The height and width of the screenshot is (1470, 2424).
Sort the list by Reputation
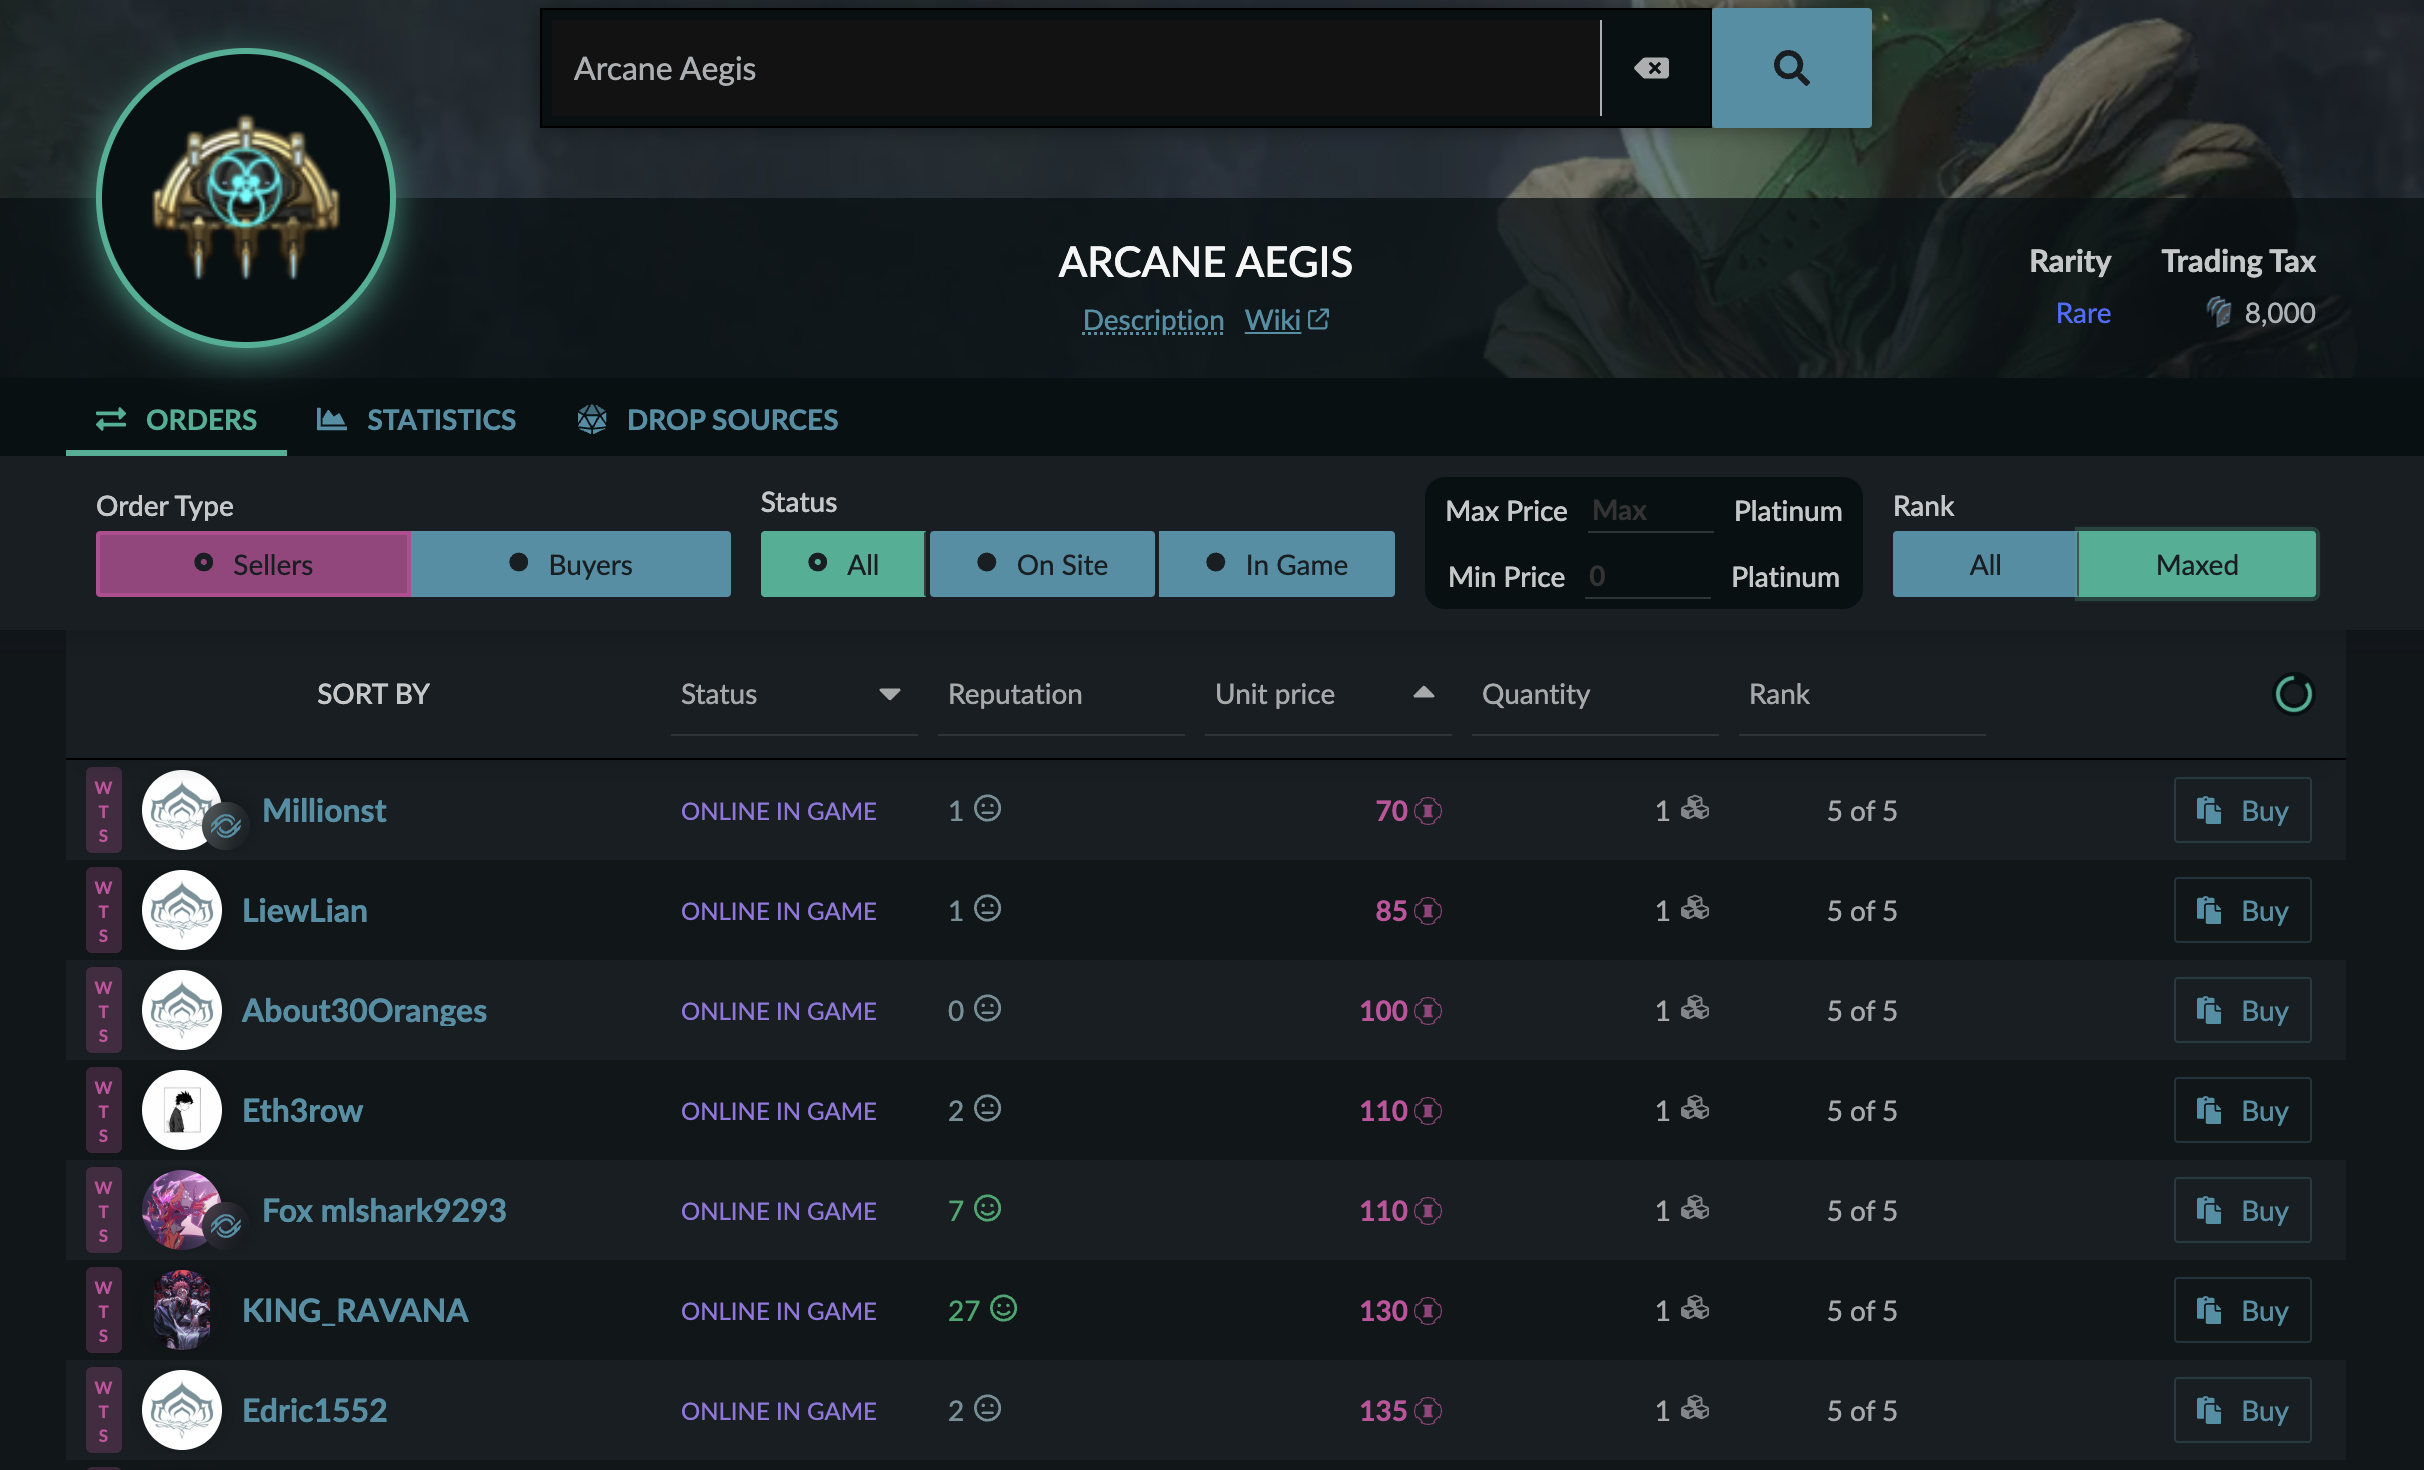pos(1015,694)
